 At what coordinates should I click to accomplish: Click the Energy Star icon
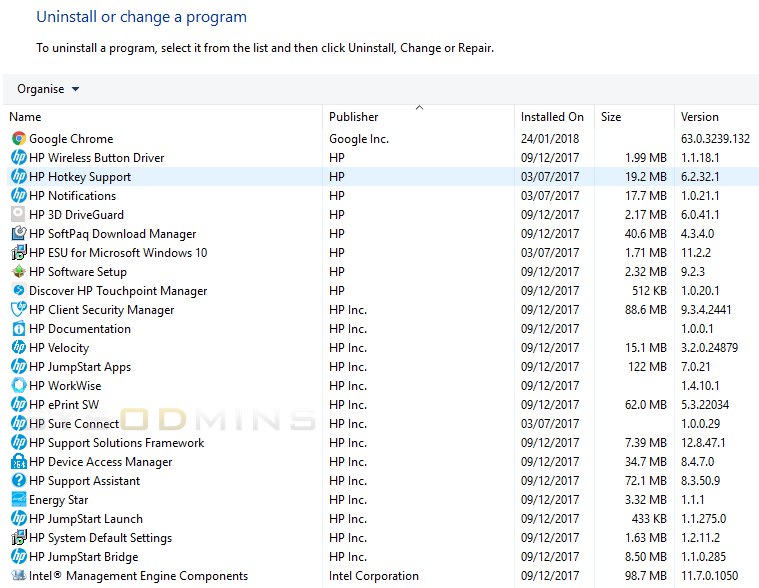tap(18, 499)
